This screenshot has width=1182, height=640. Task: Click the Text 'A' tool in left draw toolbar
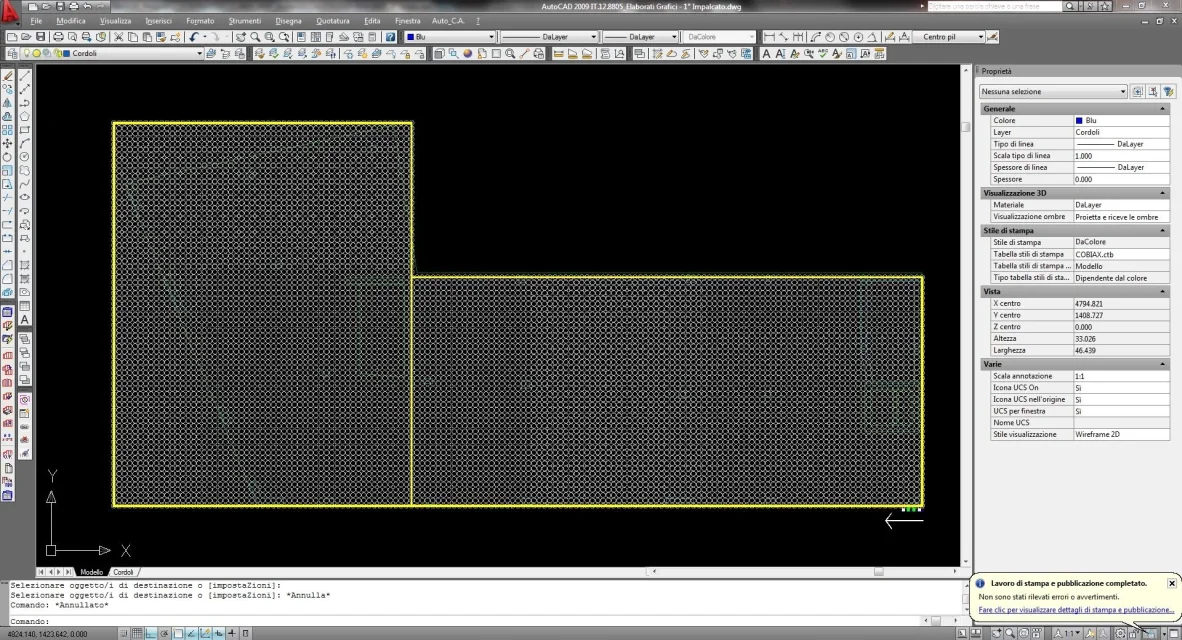click(x=25, y=320)
